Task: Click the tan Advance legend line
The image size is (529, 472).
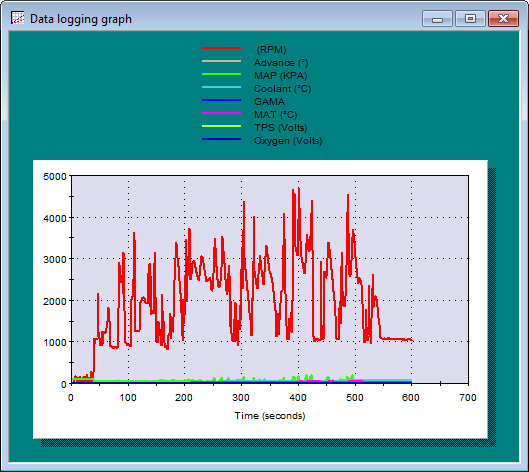Action: click(221, 61)
